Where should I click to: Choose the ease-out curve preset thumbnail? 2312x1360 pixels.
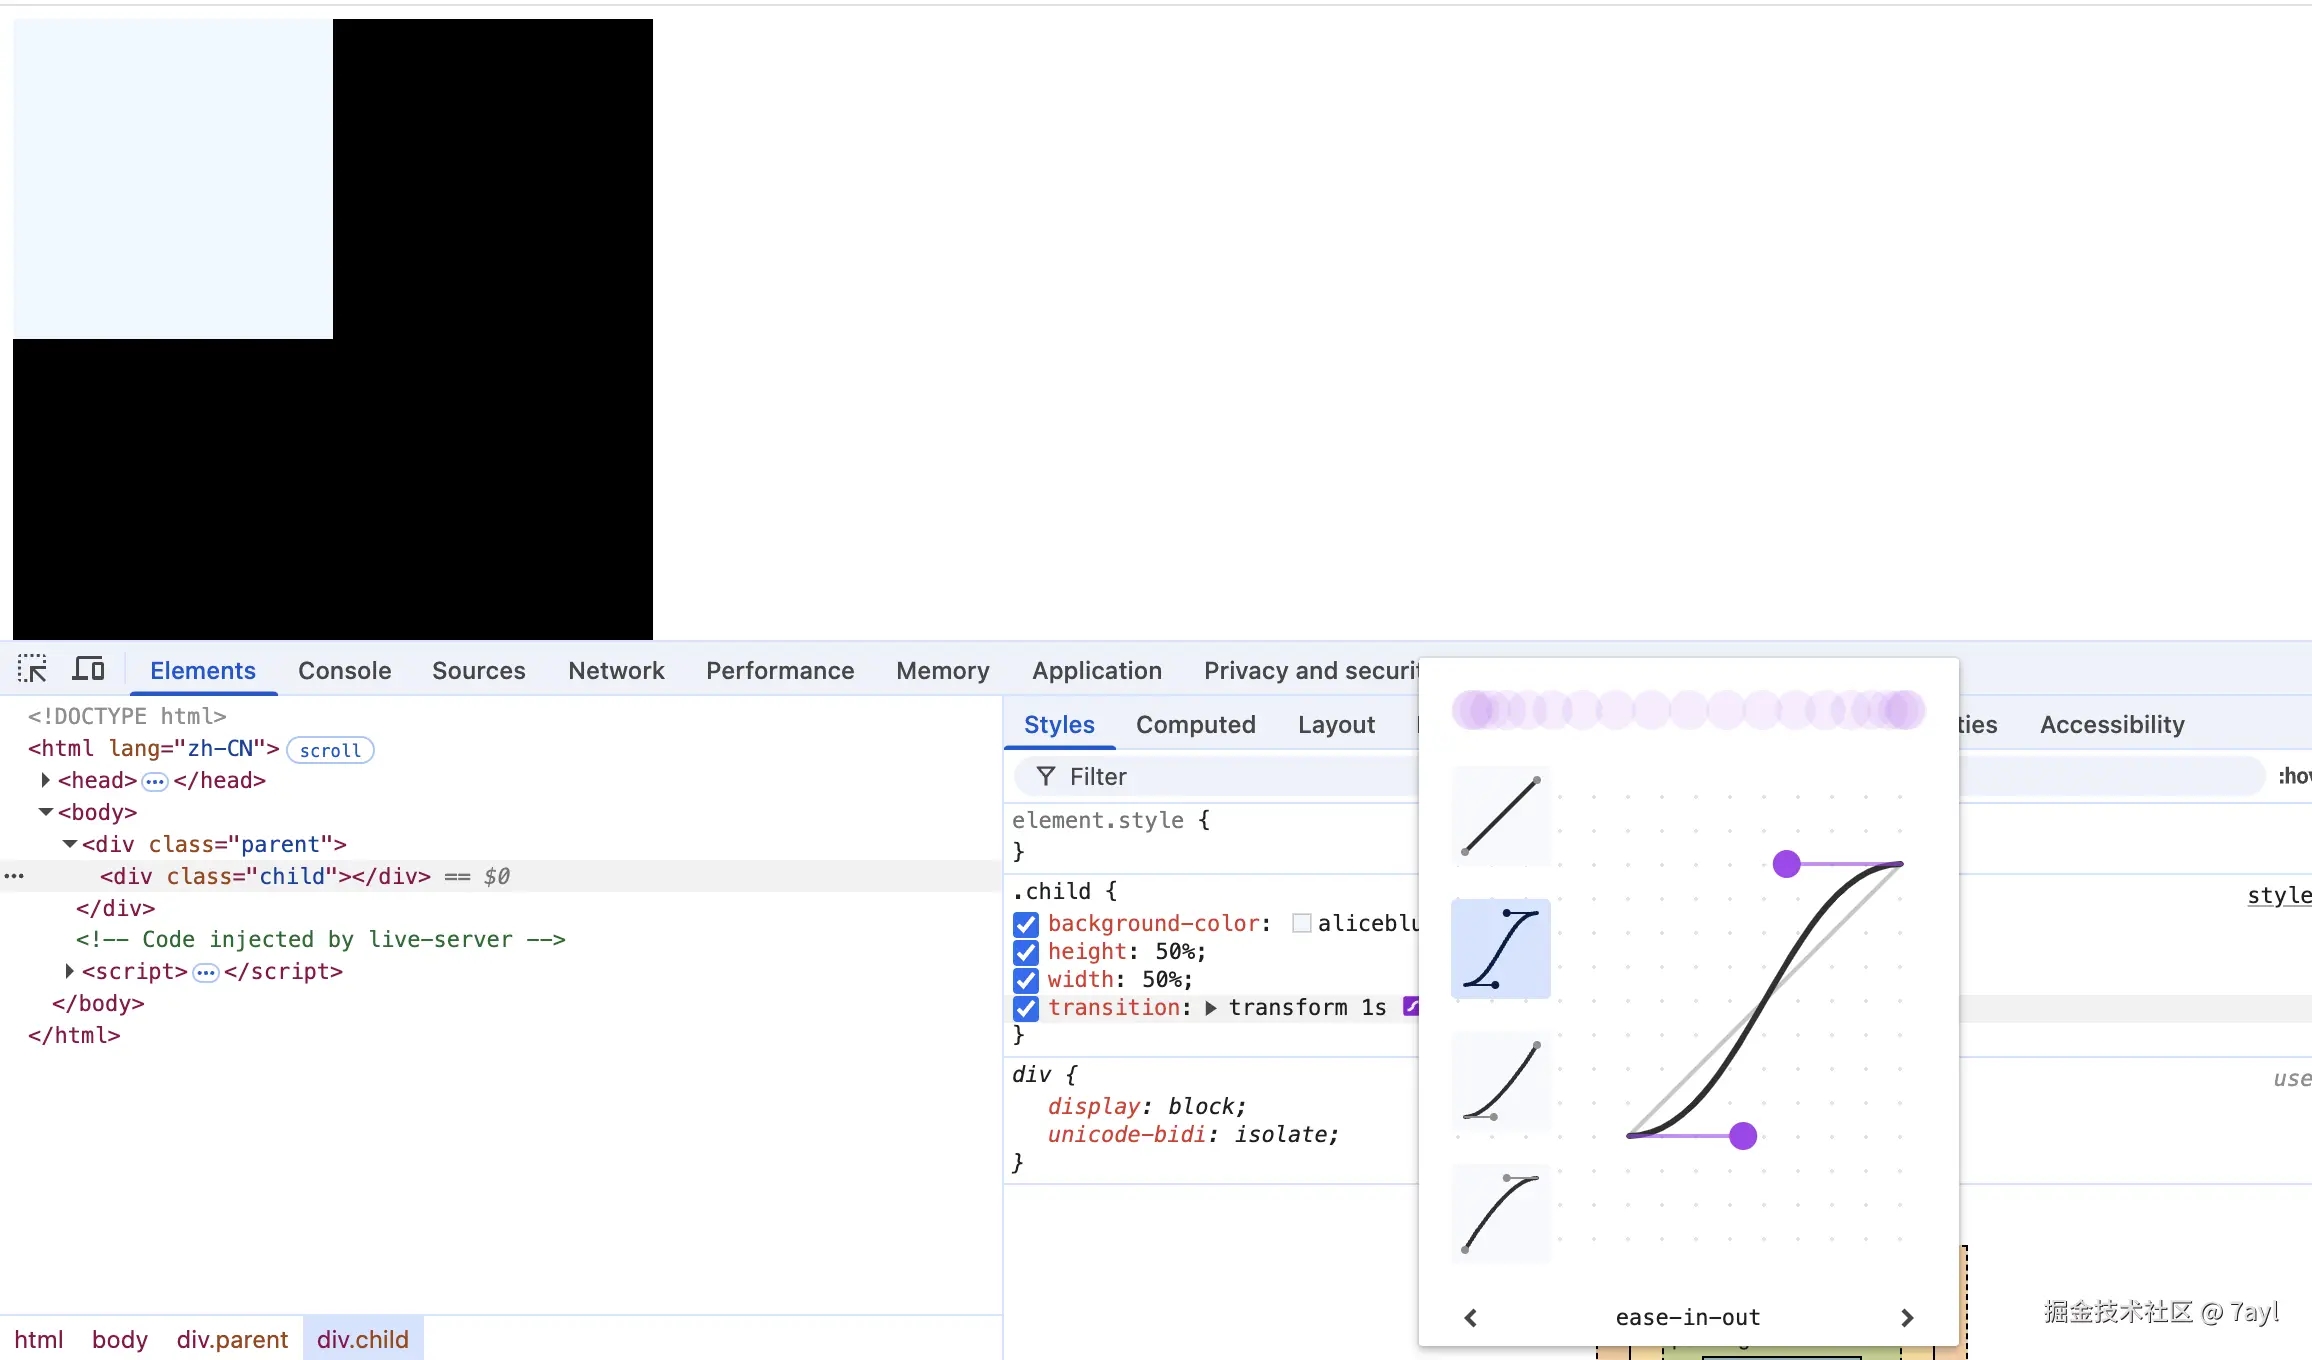(1500, 1214)
